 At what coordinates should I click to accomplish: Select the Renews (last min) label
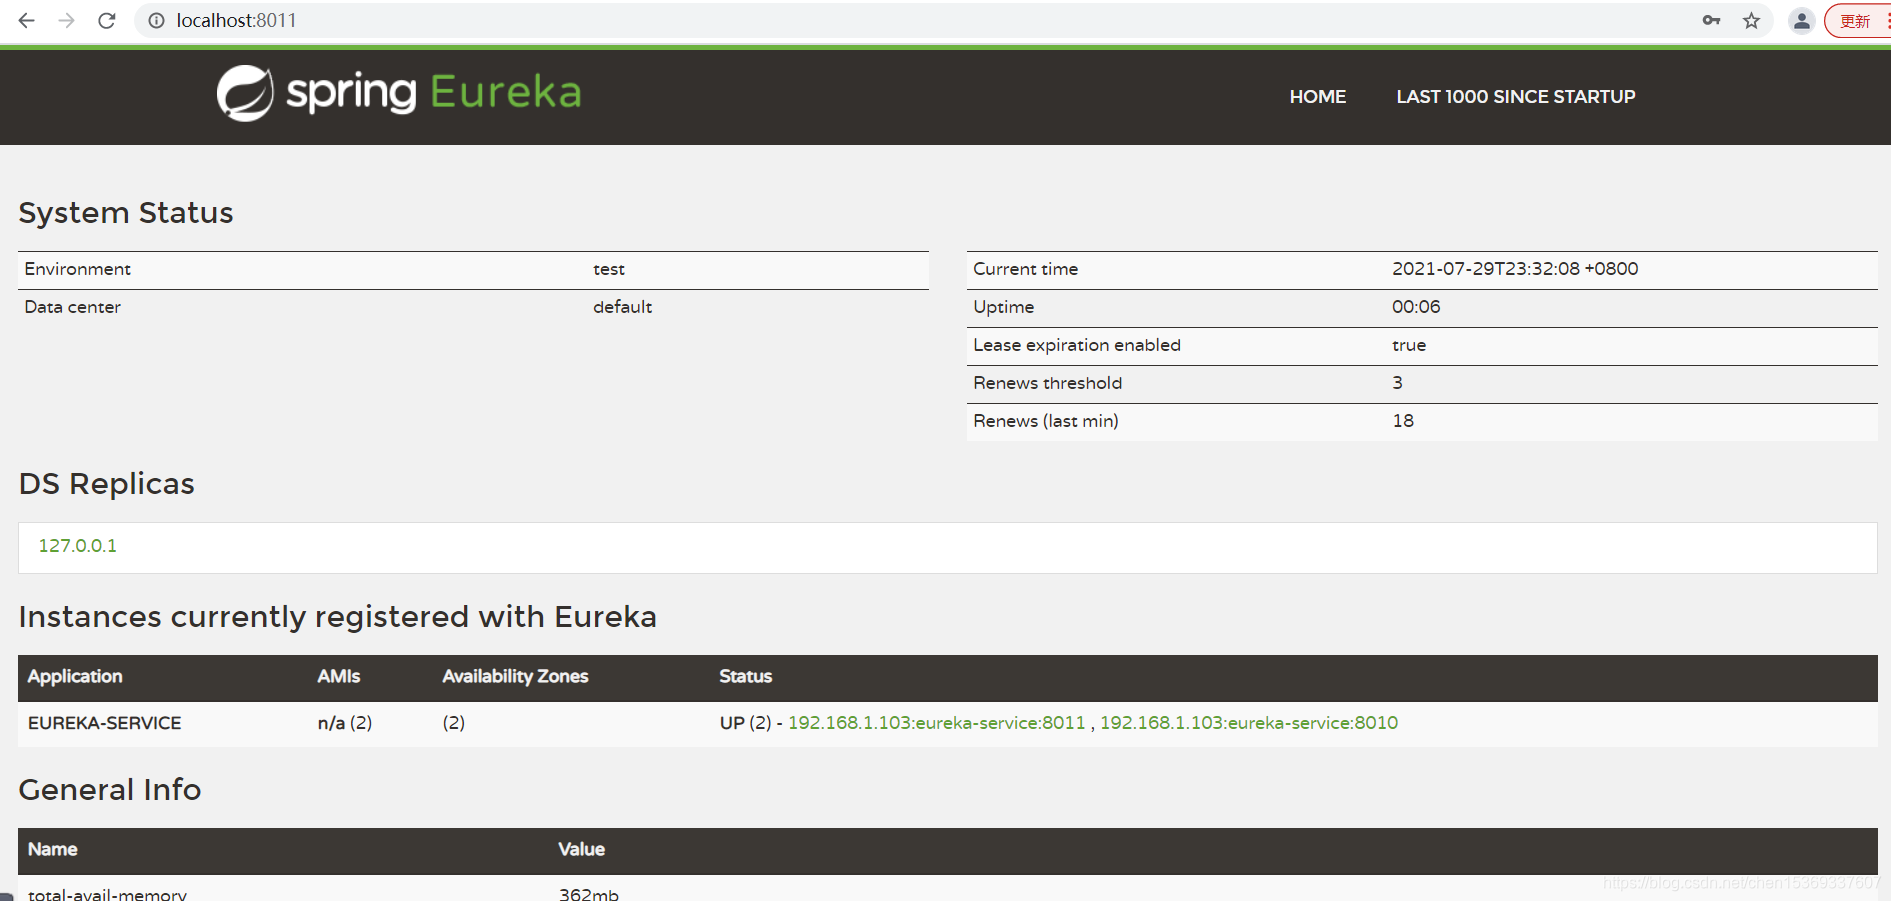click(1046, 421)
